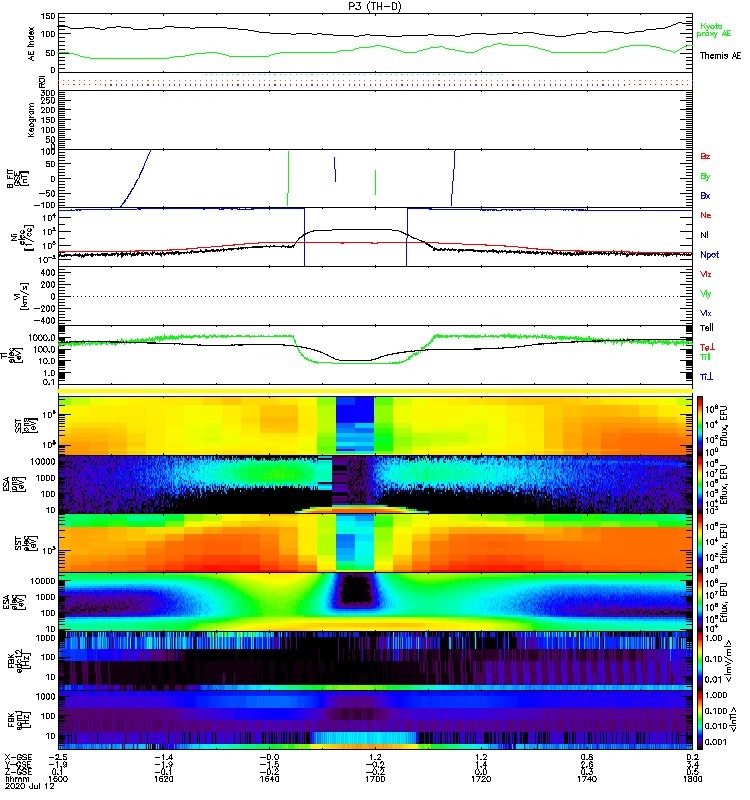750x800 pixels.
Task: Click the '1700' time tick label
Action: pos(375,779)
